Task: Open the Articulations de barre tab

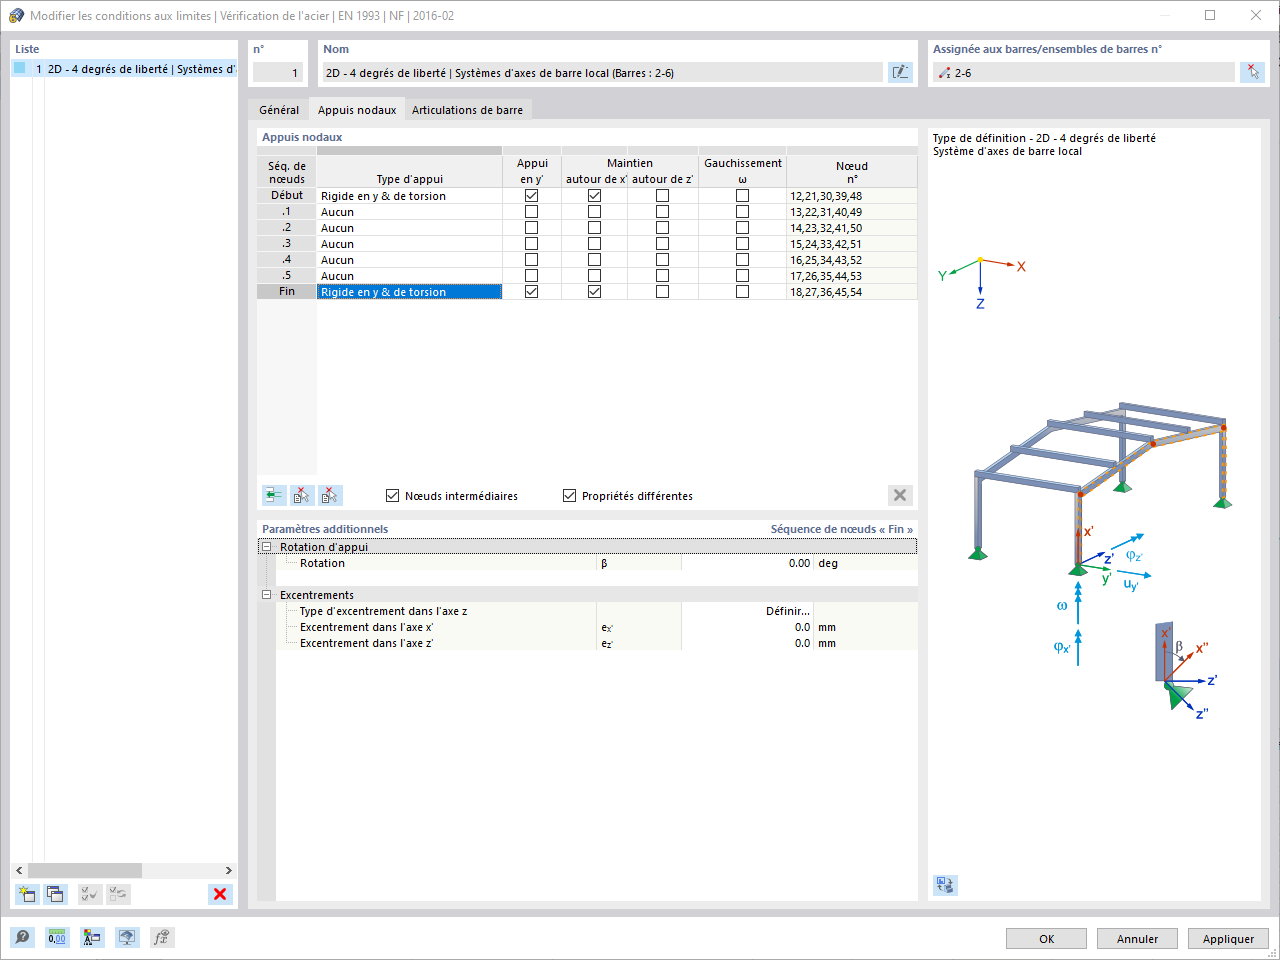Action: pyautogui.click(x=467, y=110)
